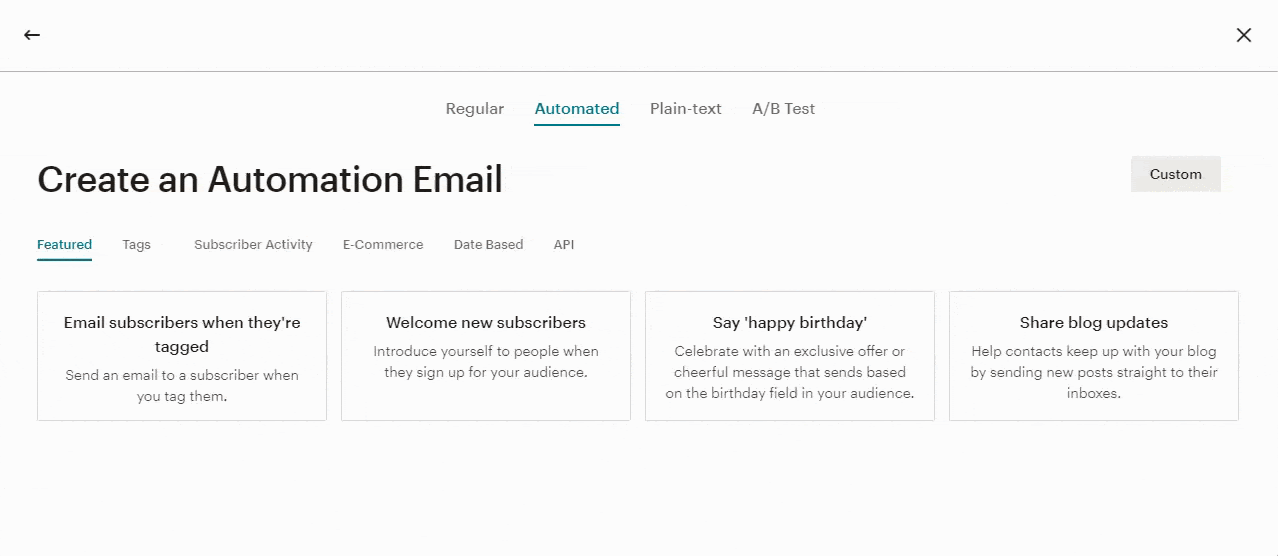The height and width of the screenshot is (556, 1278).
Task: Switch to the A/B Test tab
Action: pyautogui.click(x=783, y=109)
